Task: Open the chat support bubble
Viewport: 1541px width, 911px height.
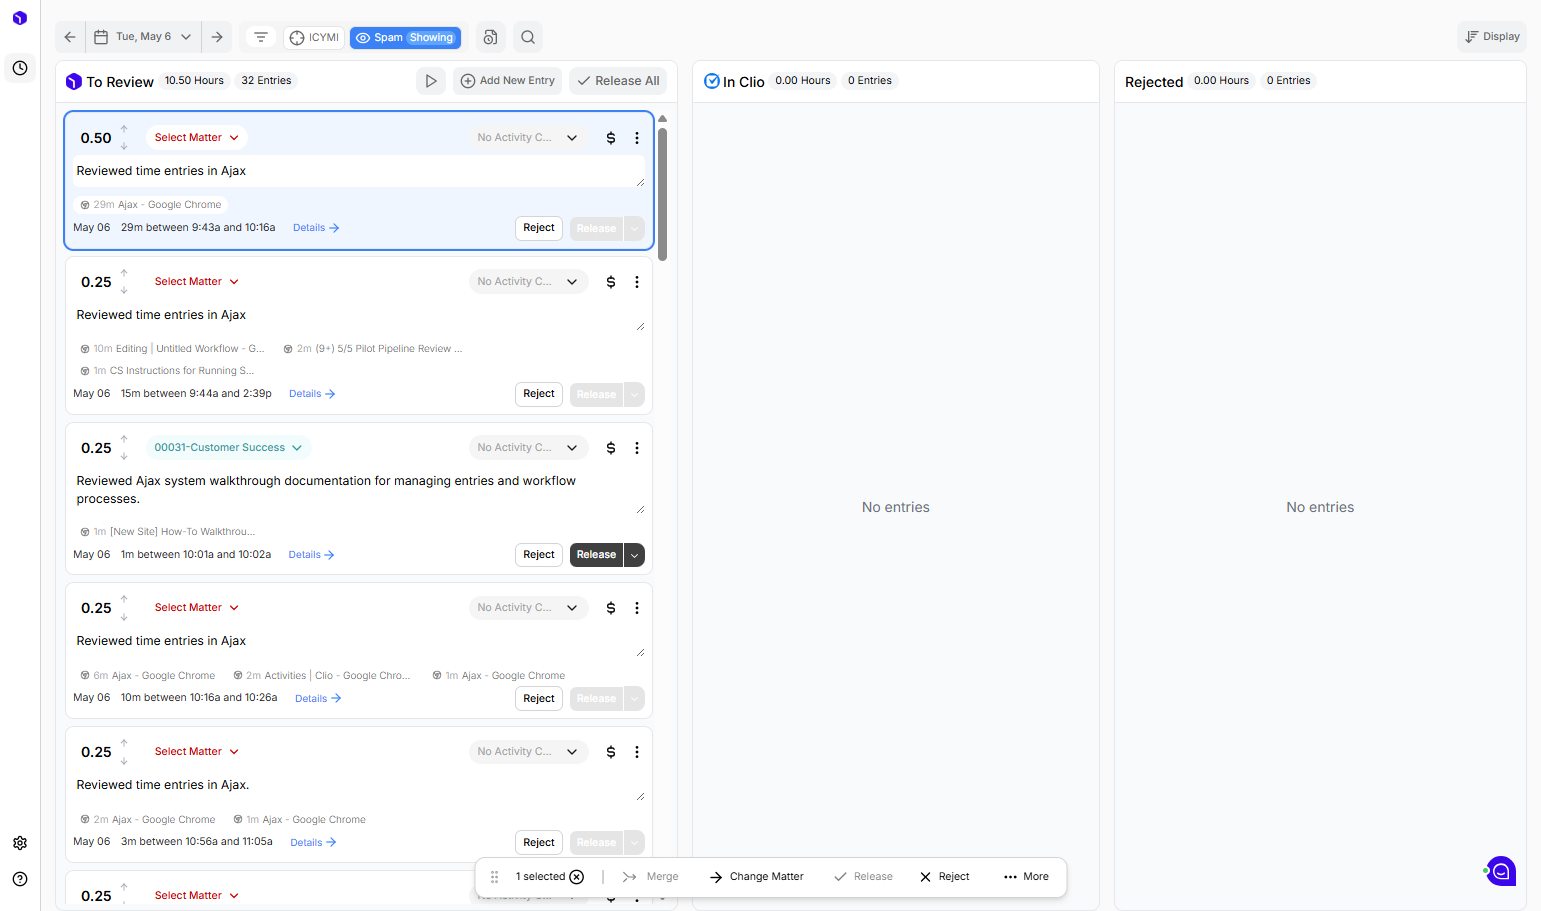Action: [1501, 871]
